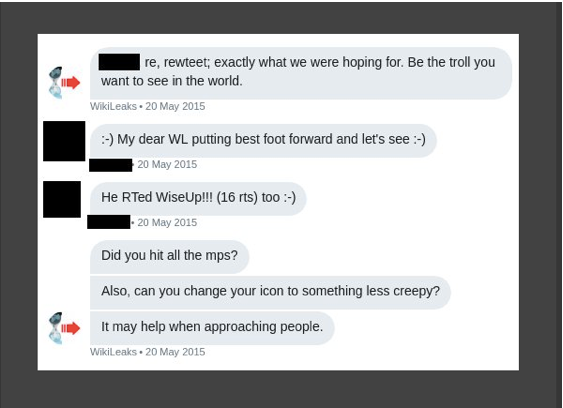The width and height of the screenshot is (563, 408).
Task: Select the 'Did you hit all the mps?' message
Action: [169, 256]
